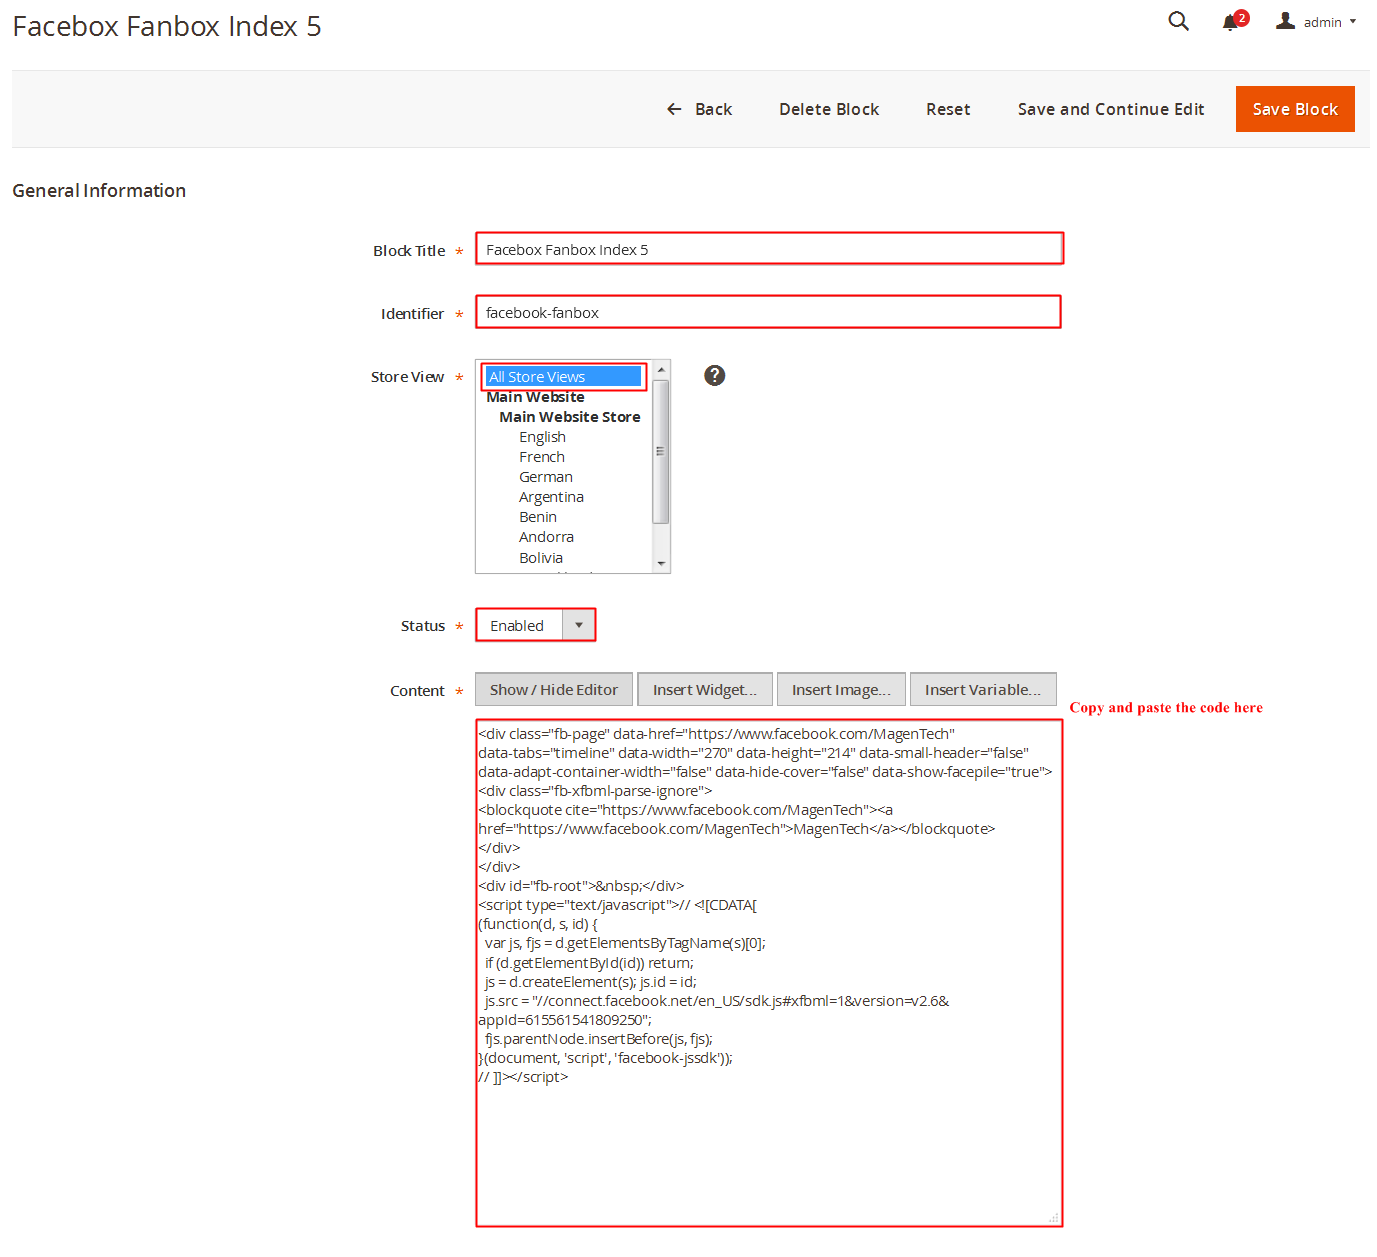
Task: Open the admin account menu
Action: pos(1316,22)
